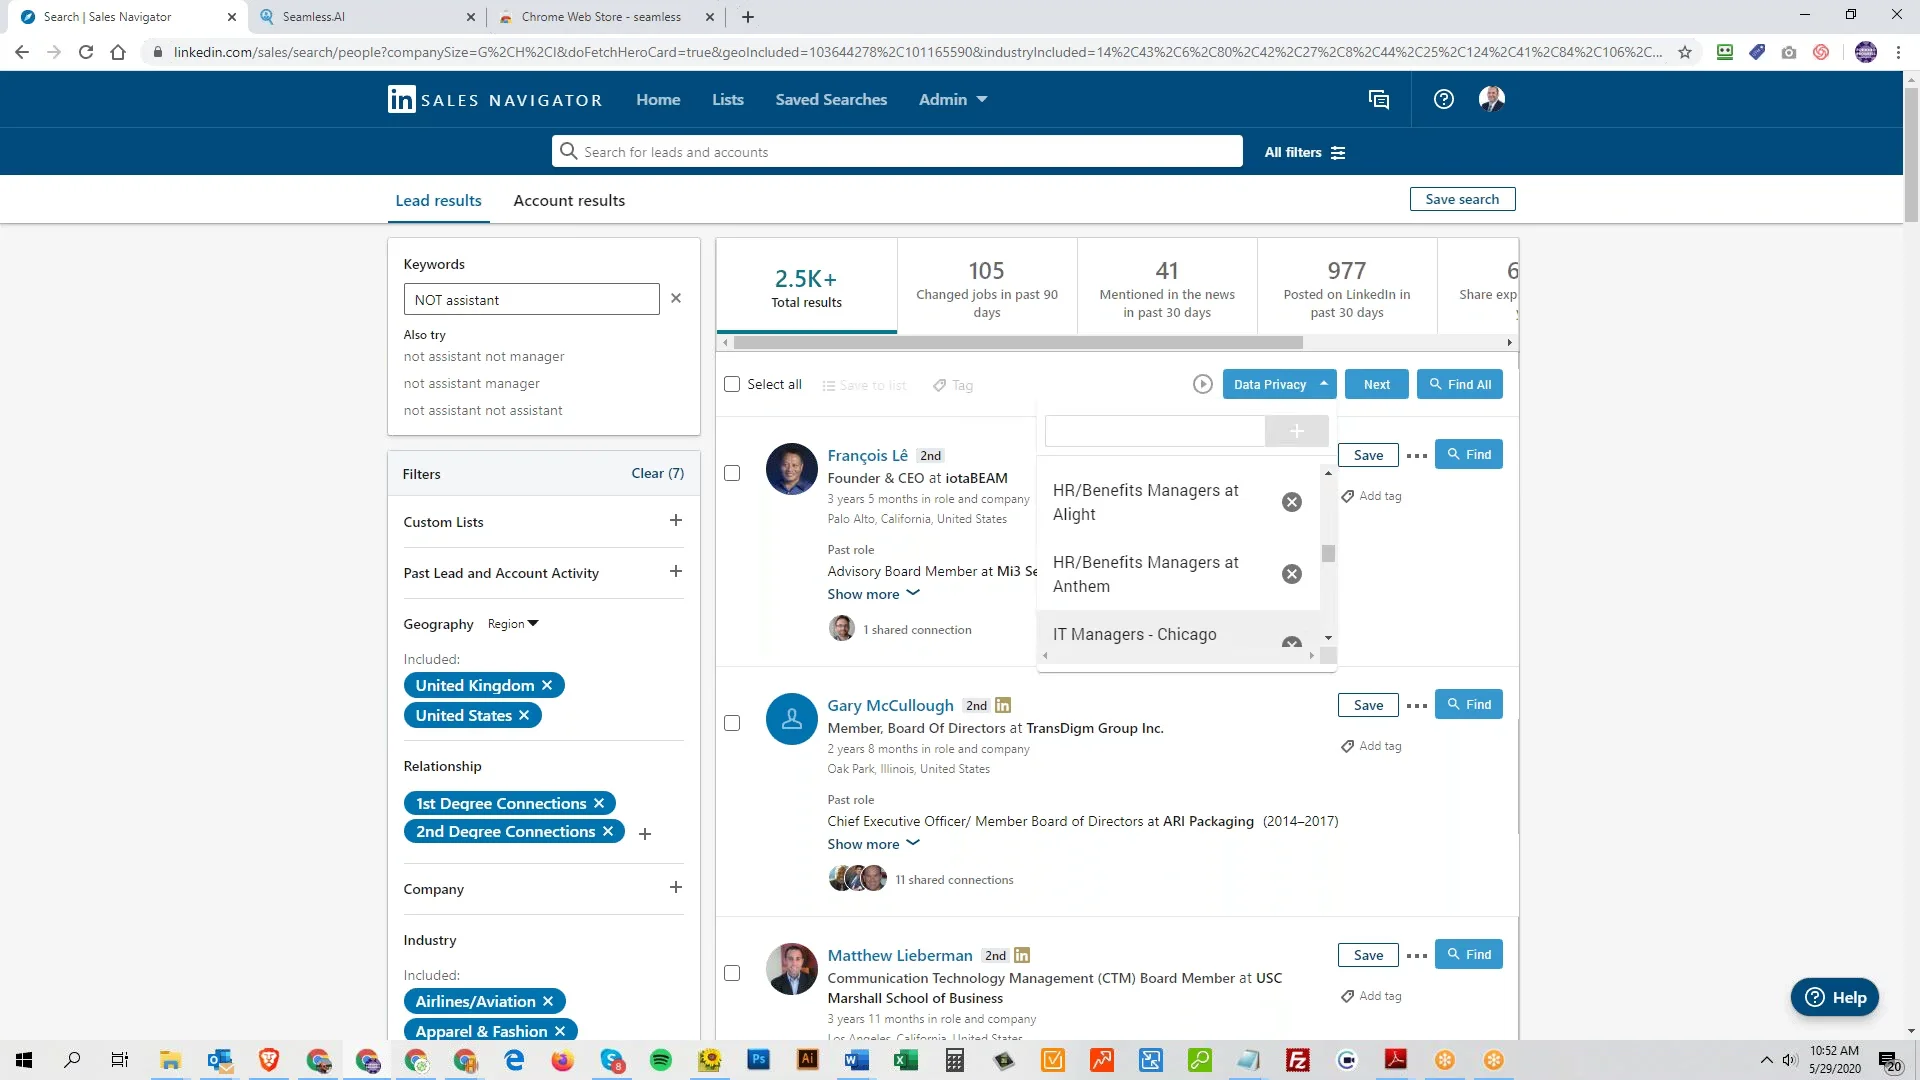The width and height of the screenshot is (1920, 1080).
Task: Open Saved Searches
Action: 831,99
